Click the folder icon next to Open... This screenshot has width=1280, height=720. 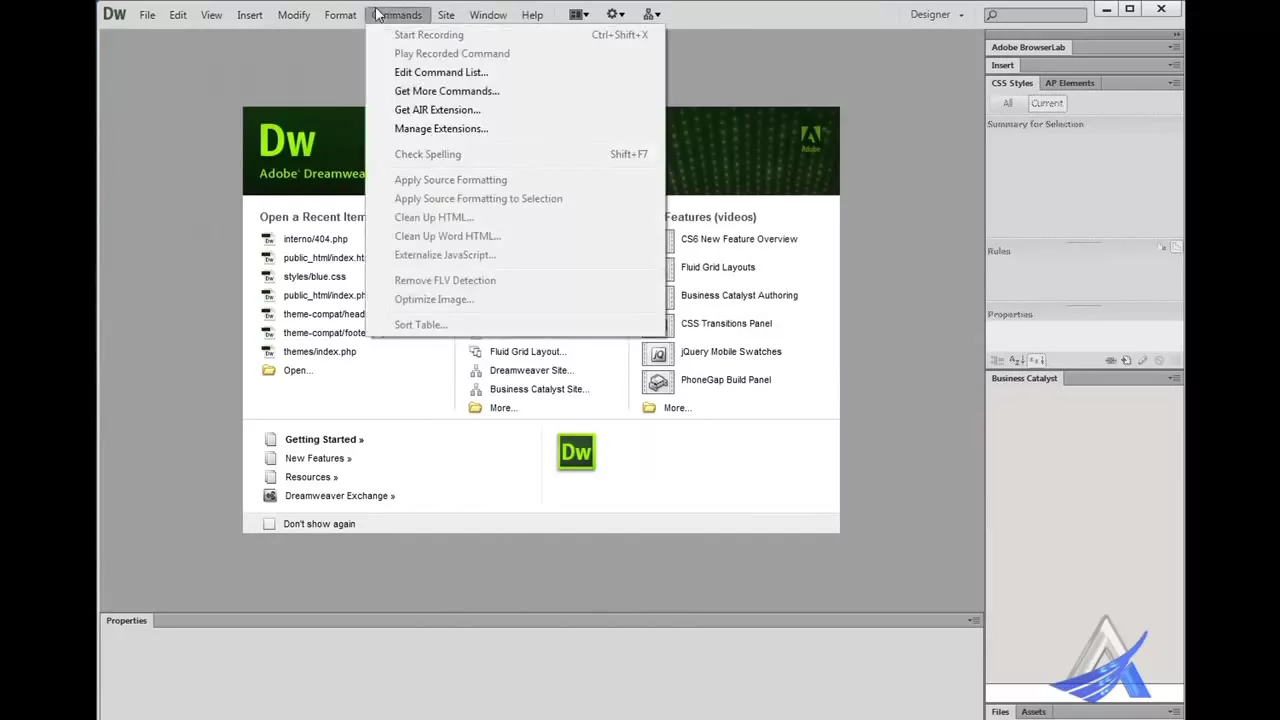coord(268,371)
